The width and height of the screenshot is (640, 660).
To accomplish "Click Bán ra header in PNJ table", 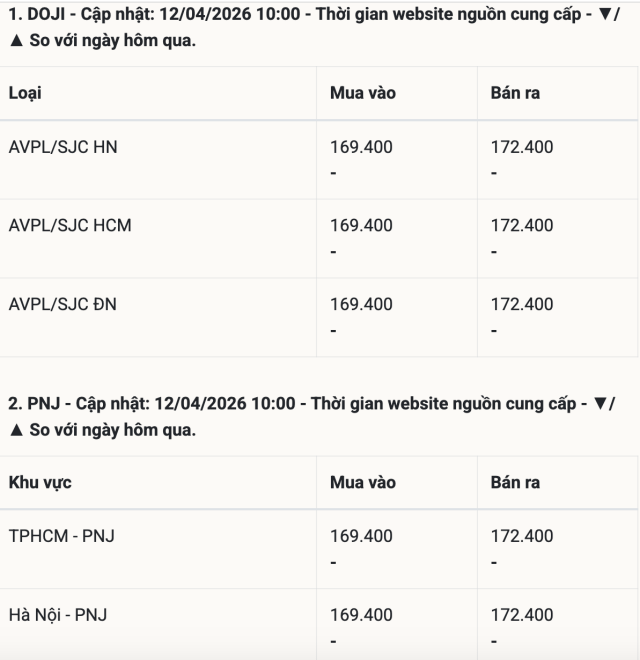I will pos(515,482).
